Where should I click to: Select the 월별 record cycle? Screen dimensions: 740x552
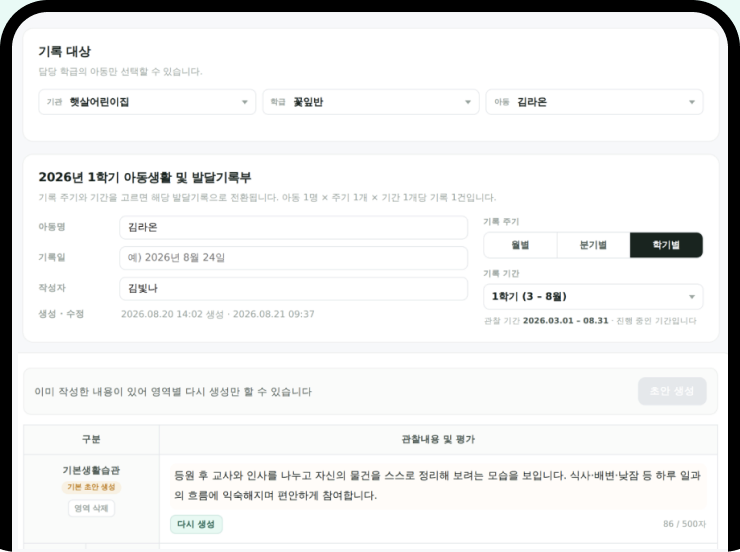point(520,245)
